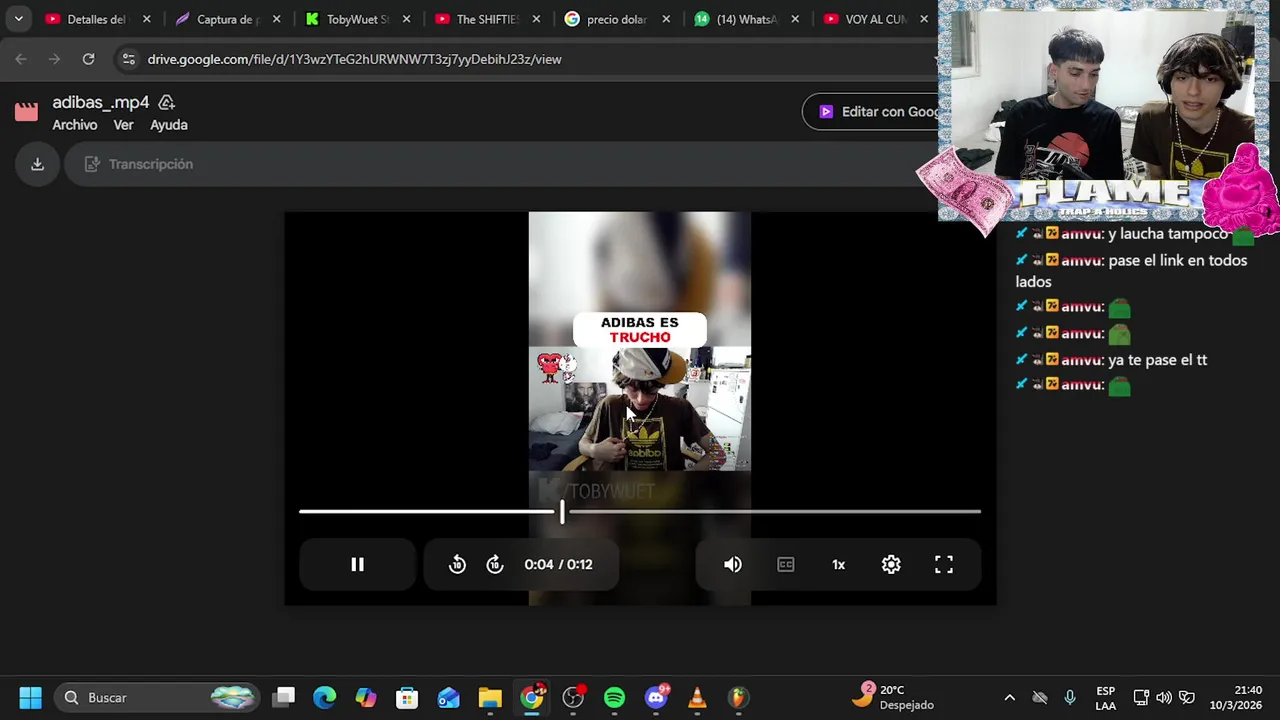Open Spotify from taskbar
This screenshot has width=1280, height=720.
point(614,697)
